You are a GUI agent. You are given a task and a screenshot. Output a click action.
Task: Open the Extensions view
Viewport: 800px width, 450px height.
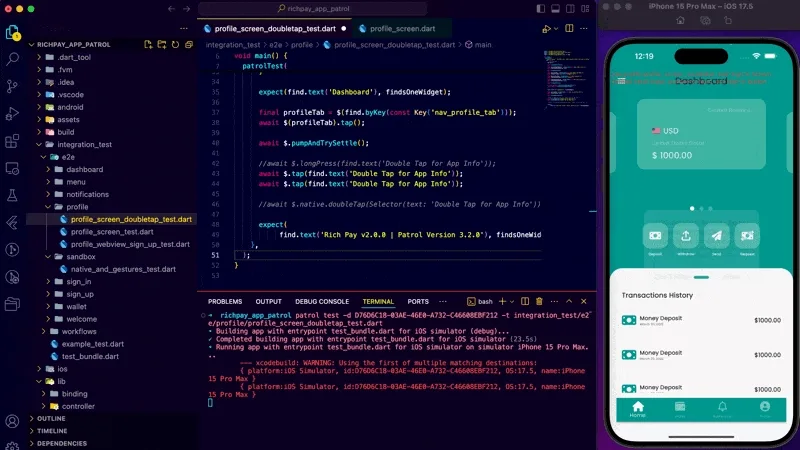pos(13,140)
